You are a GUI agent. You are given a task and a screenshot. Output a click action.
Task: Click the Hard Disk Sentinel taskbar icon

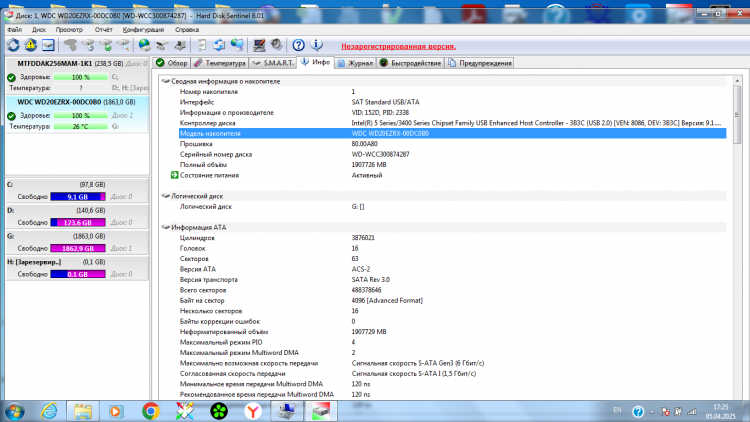320,411
